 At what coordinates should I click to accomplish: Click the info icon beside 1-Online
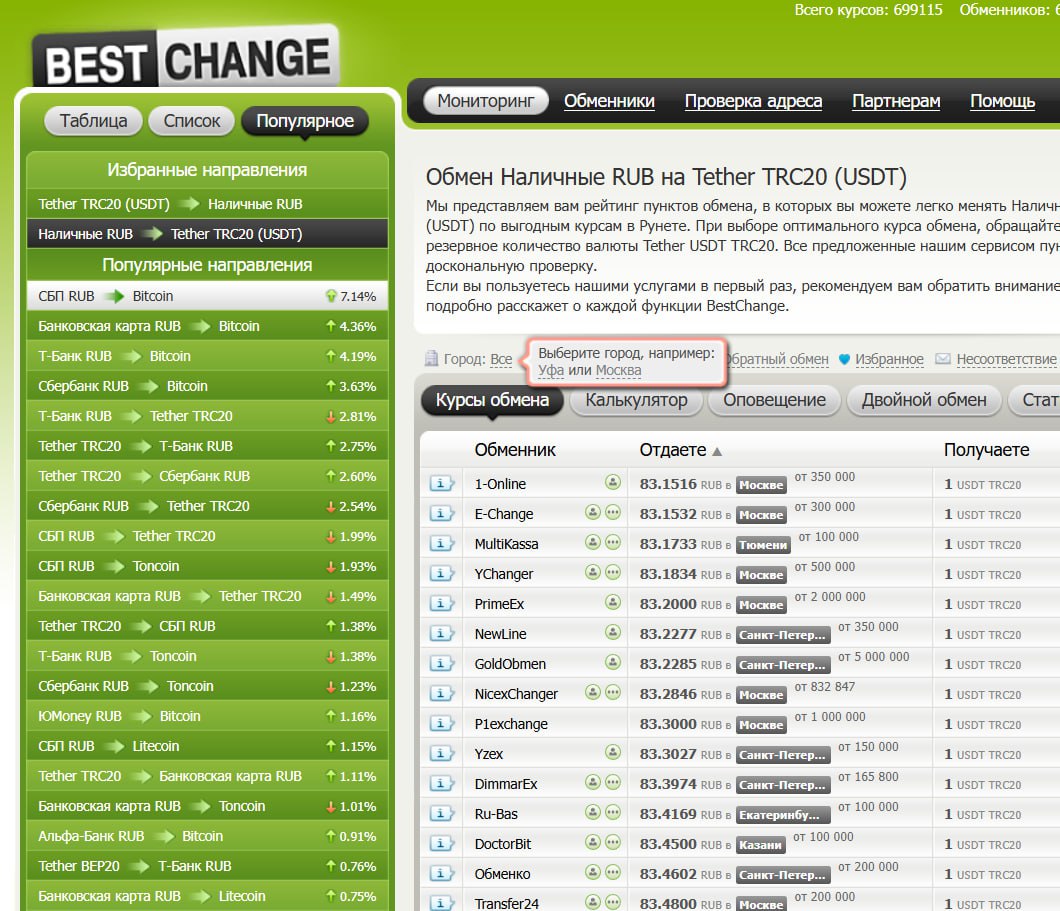coord(441,484)
